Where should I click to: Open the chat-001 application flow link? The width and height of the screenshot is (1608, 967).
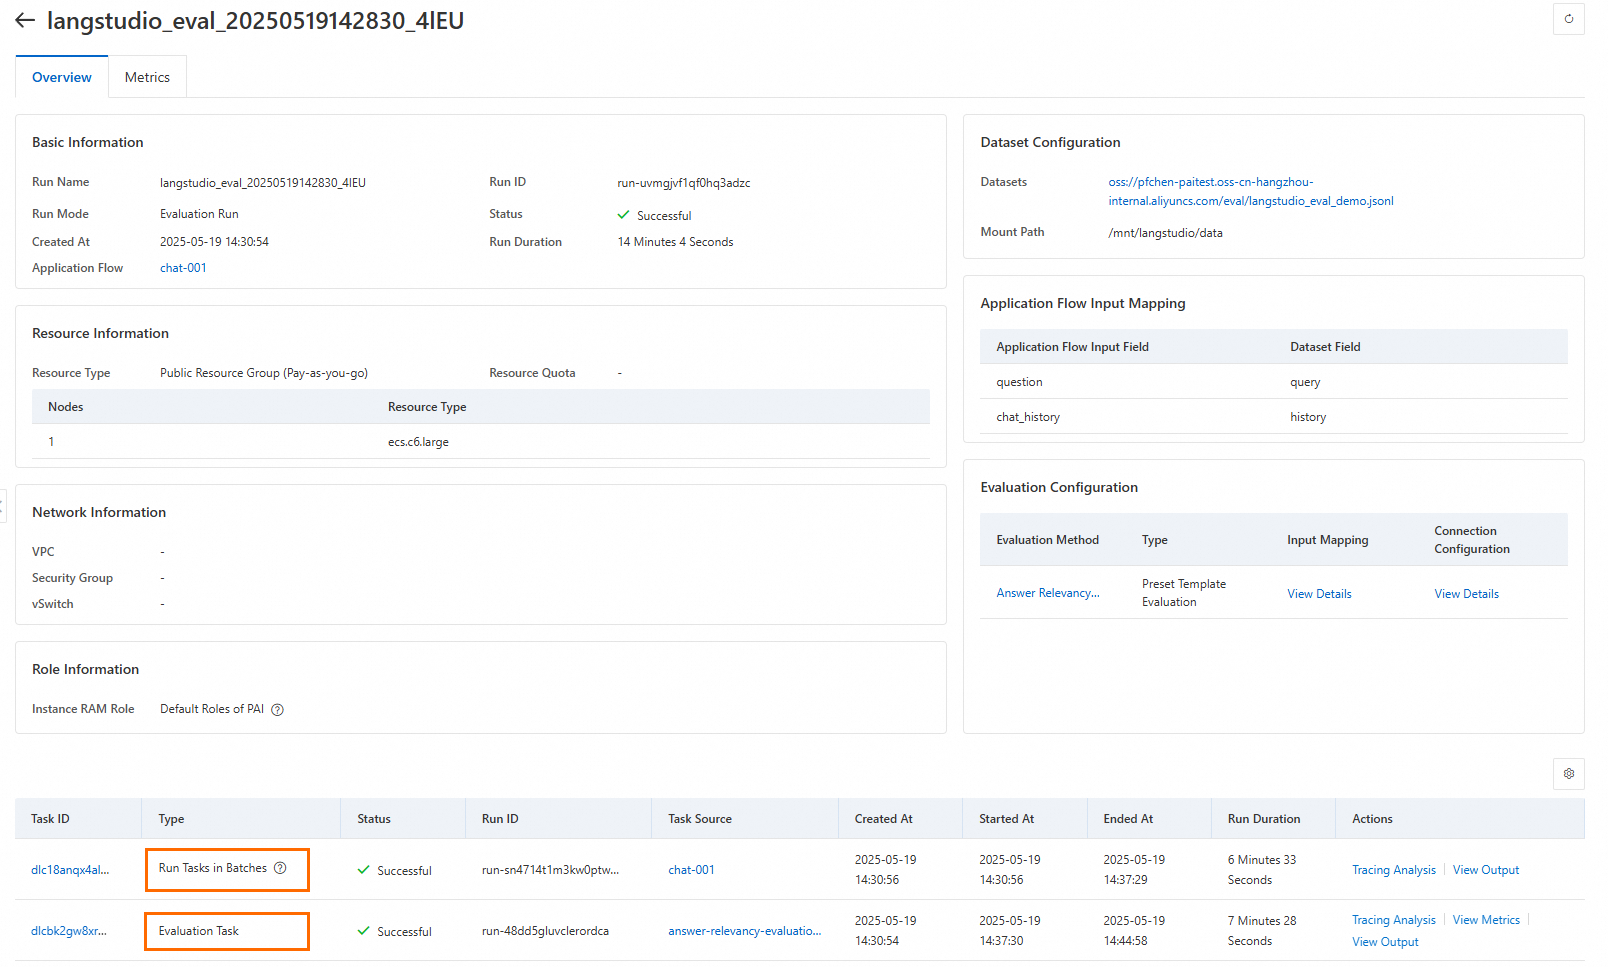183,268
